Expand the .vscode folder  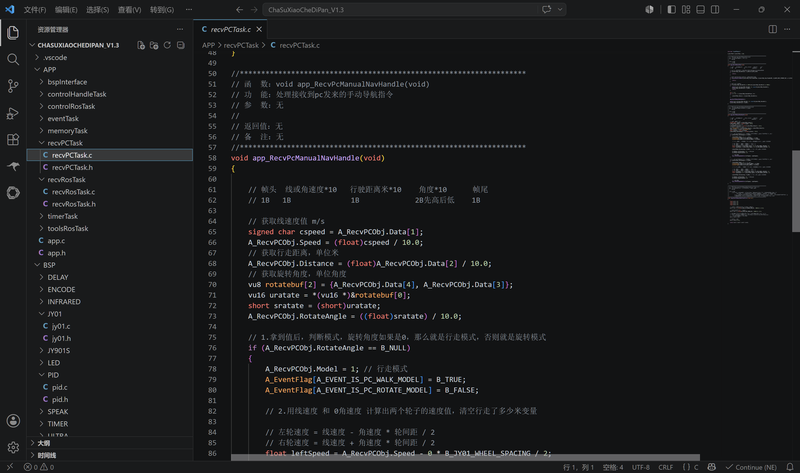pyautogui.click(x=110, y=58)
